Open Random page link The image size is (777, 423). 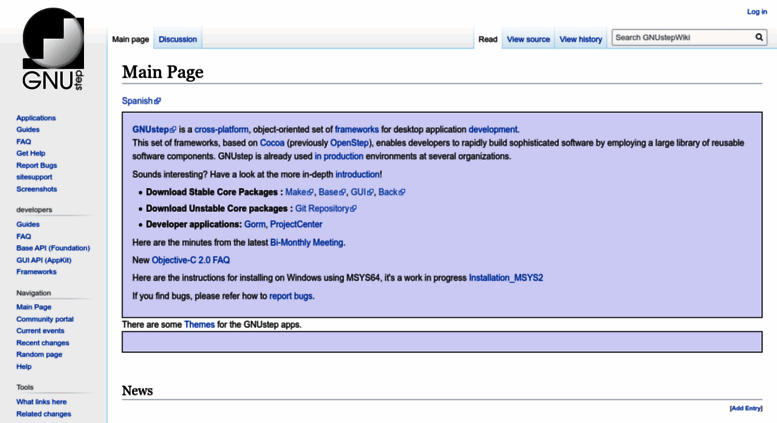[x=39, y=355]
